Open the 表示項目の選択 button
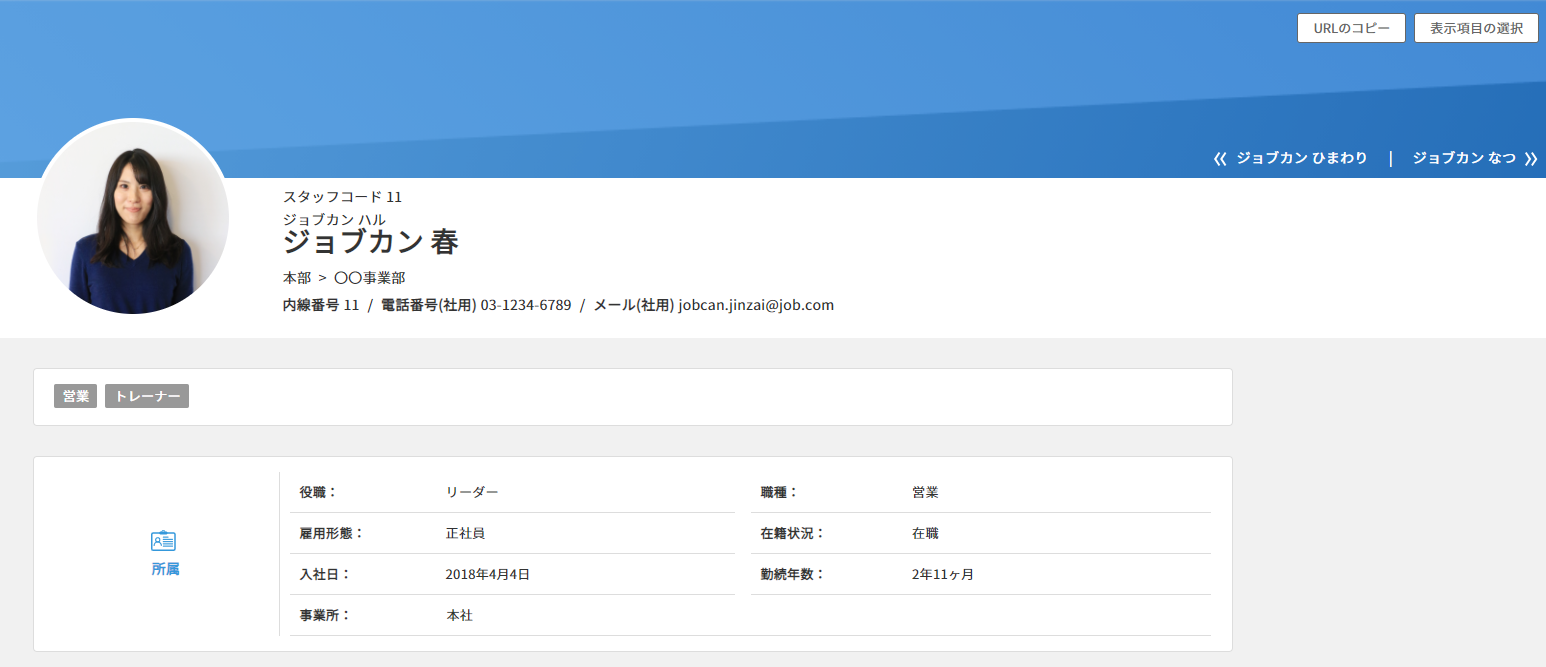1546x667 pixels. click(x=1476, y=28)
